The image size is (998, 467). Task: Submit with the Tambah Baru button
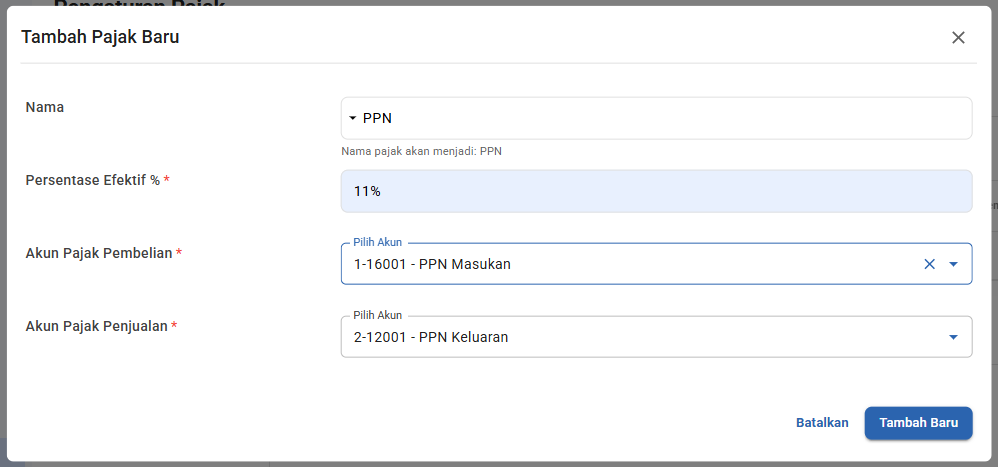click(x=918, y=422)
